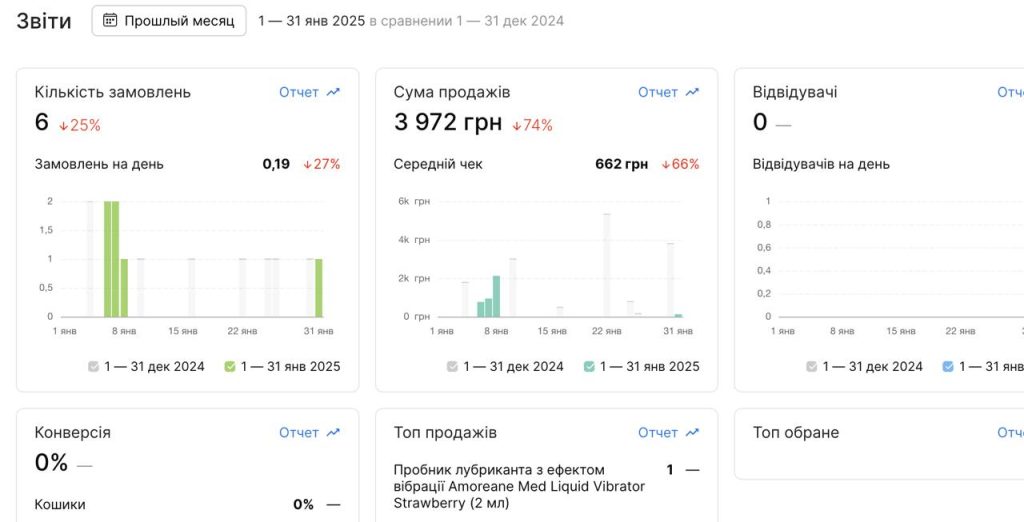Open Отчет link in Сума продажів card
Screen dimensions: 1024x522
658,92
